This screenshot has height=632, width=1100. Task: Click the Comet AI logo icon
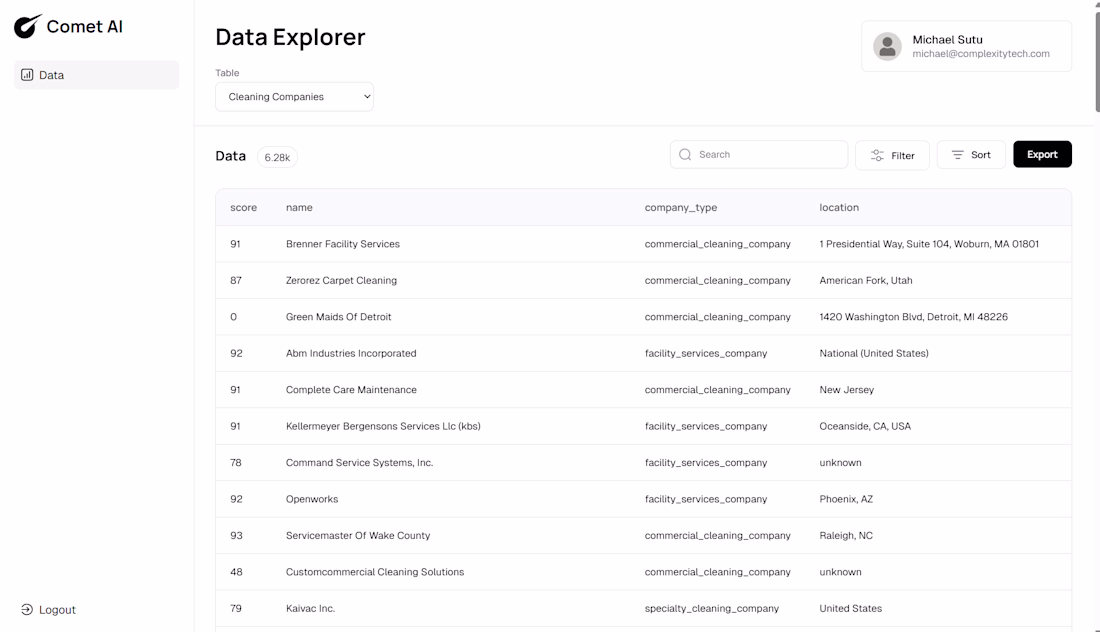[28, 27]
